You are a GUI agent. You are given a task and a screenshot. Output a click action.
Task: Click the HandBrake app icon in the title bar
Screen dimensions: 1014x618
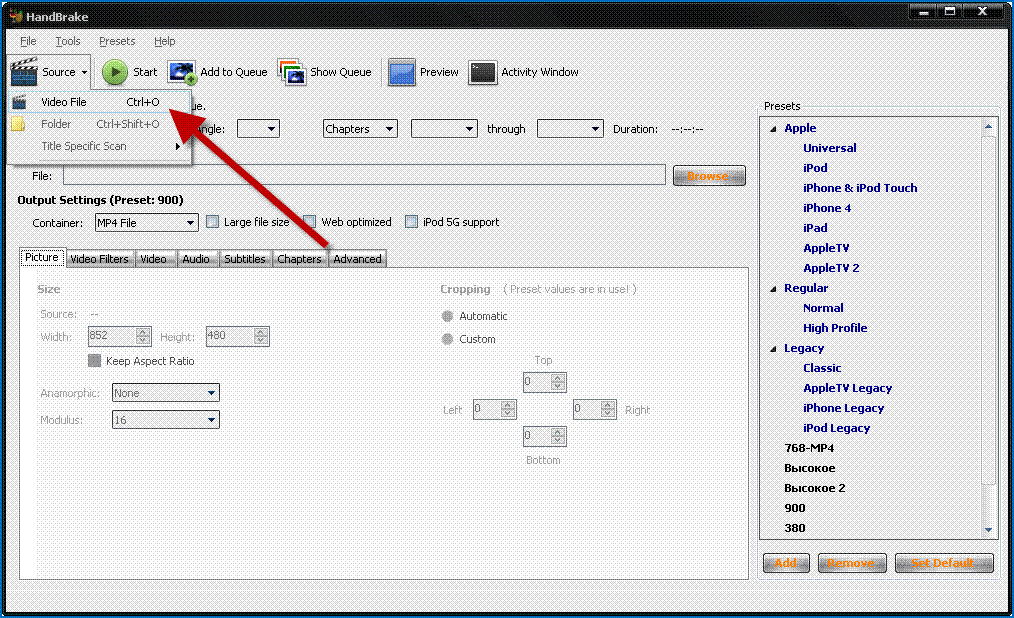[x=16, y=16]
